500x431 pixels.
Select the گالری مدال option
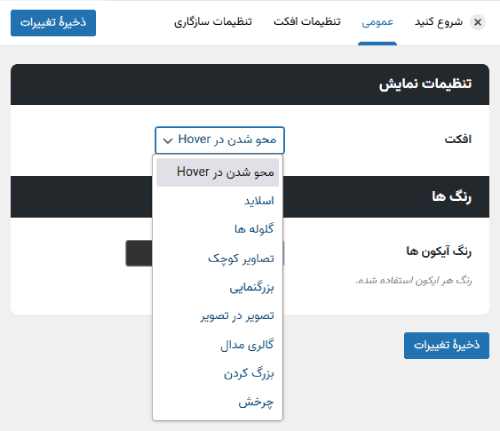[x=217, y=345]
